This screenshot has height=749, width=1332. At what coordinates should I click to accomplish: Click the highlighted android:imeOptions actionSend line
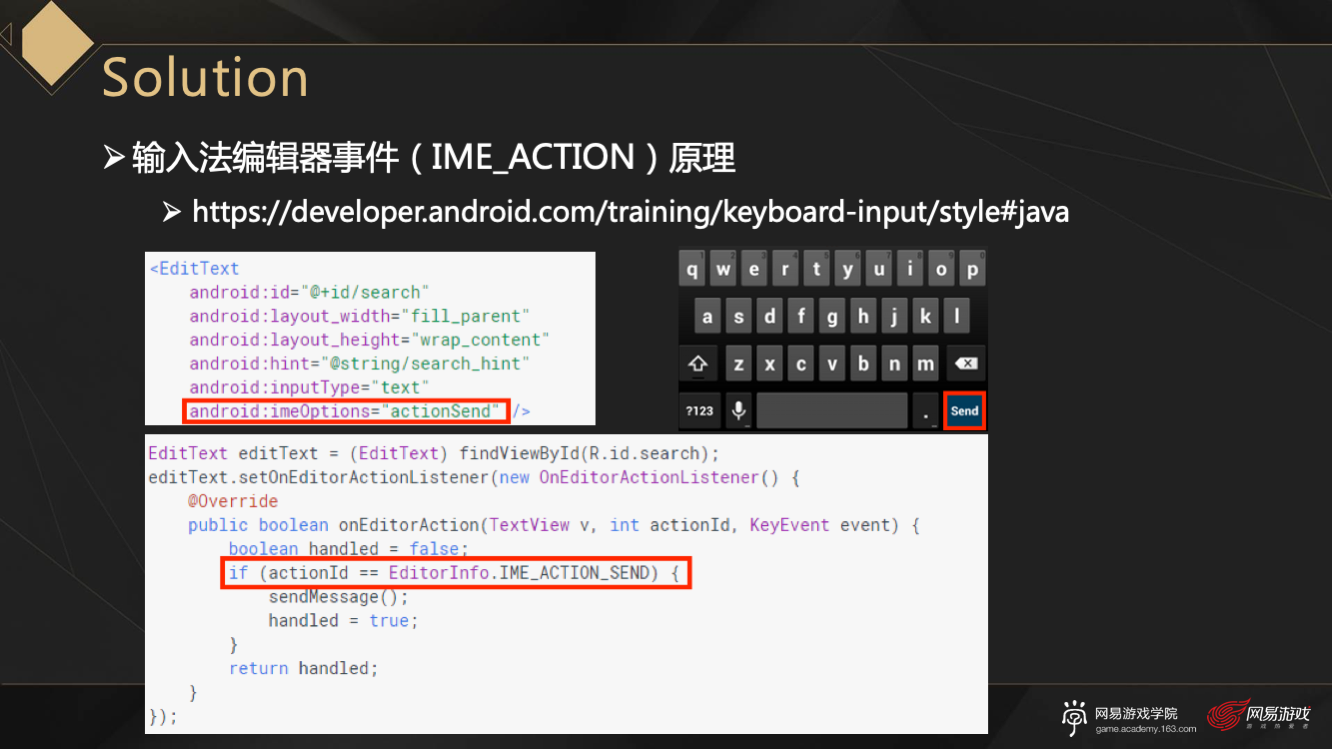(346, 411)
